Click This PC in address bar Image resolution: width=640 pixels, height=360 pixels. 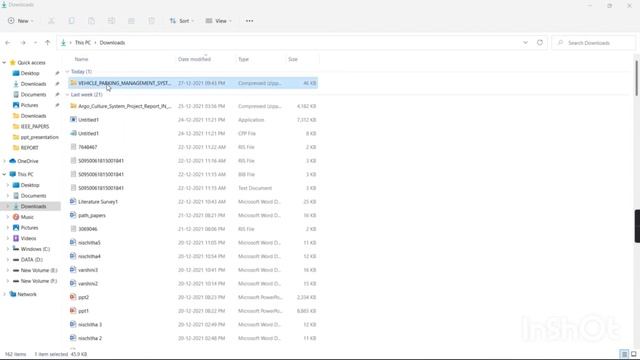tap(83, 43)
